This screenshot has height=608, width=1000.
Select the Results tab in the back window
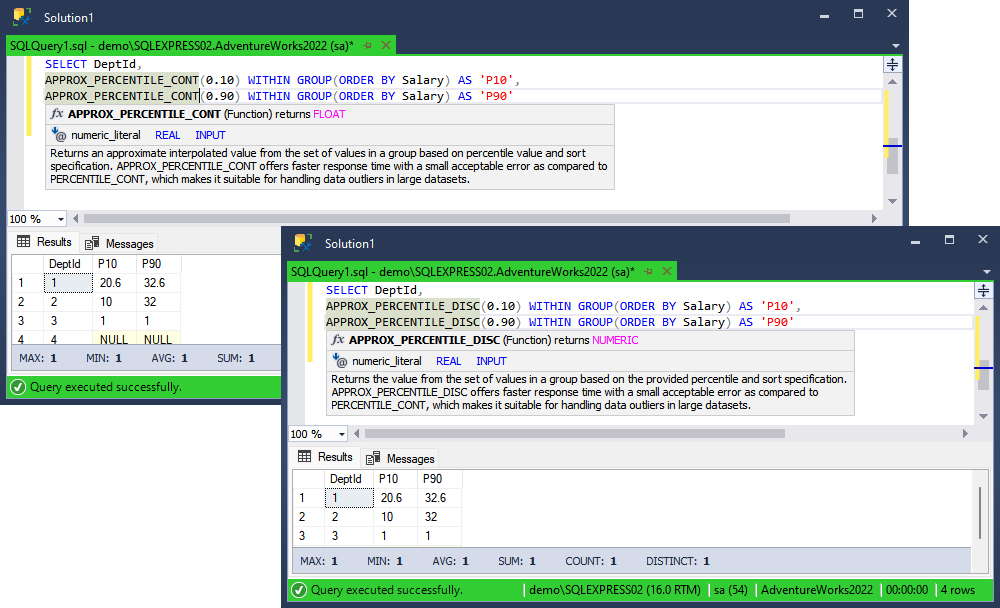click(x=45, y=242)
